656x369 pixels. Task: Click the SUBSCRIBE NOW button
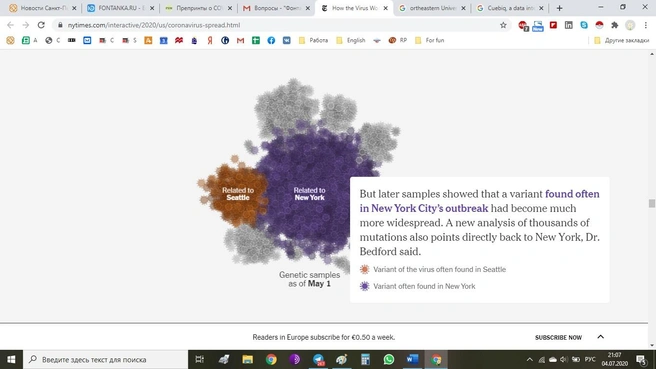(x=558, y=337)
